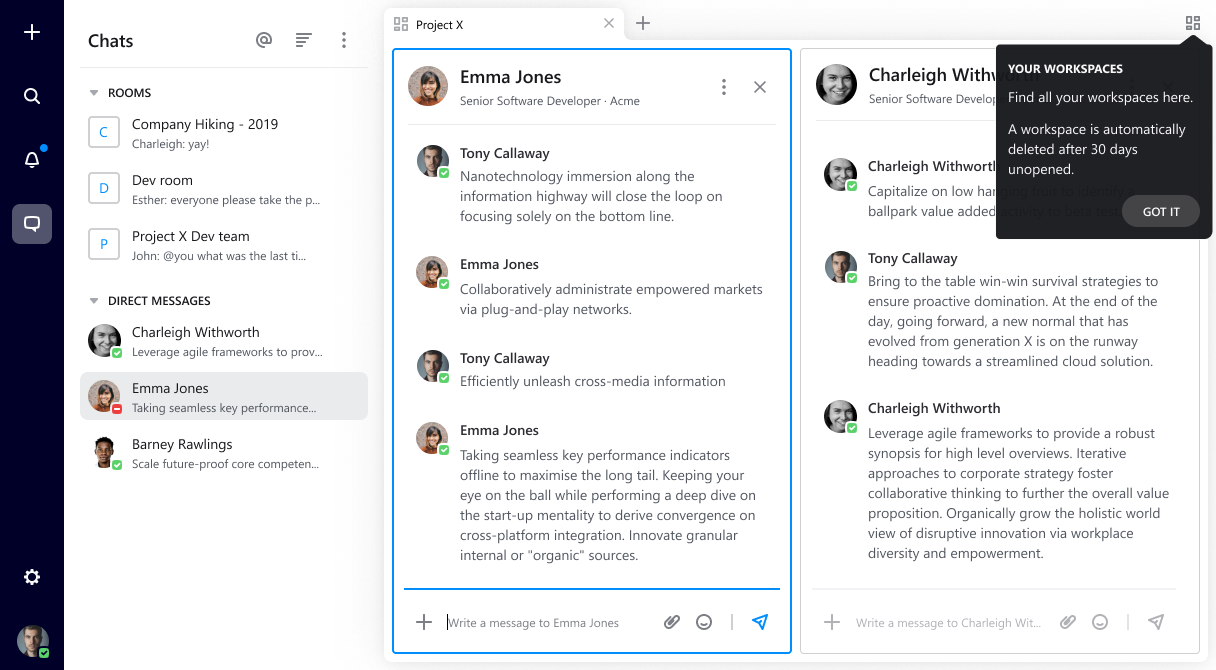Open Chats panel three-dot menu
This screenshot has height=670, width=1216.
point(344,40)
